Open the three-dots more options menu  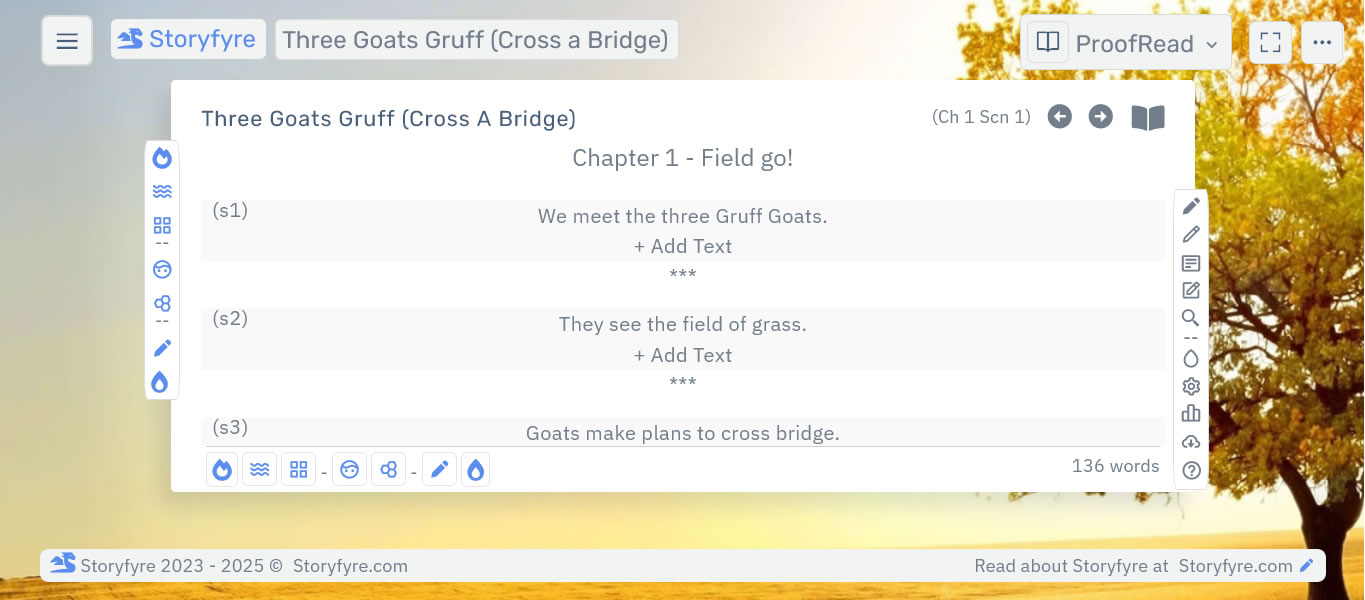pyautogui.click(x=1322, y=43)
